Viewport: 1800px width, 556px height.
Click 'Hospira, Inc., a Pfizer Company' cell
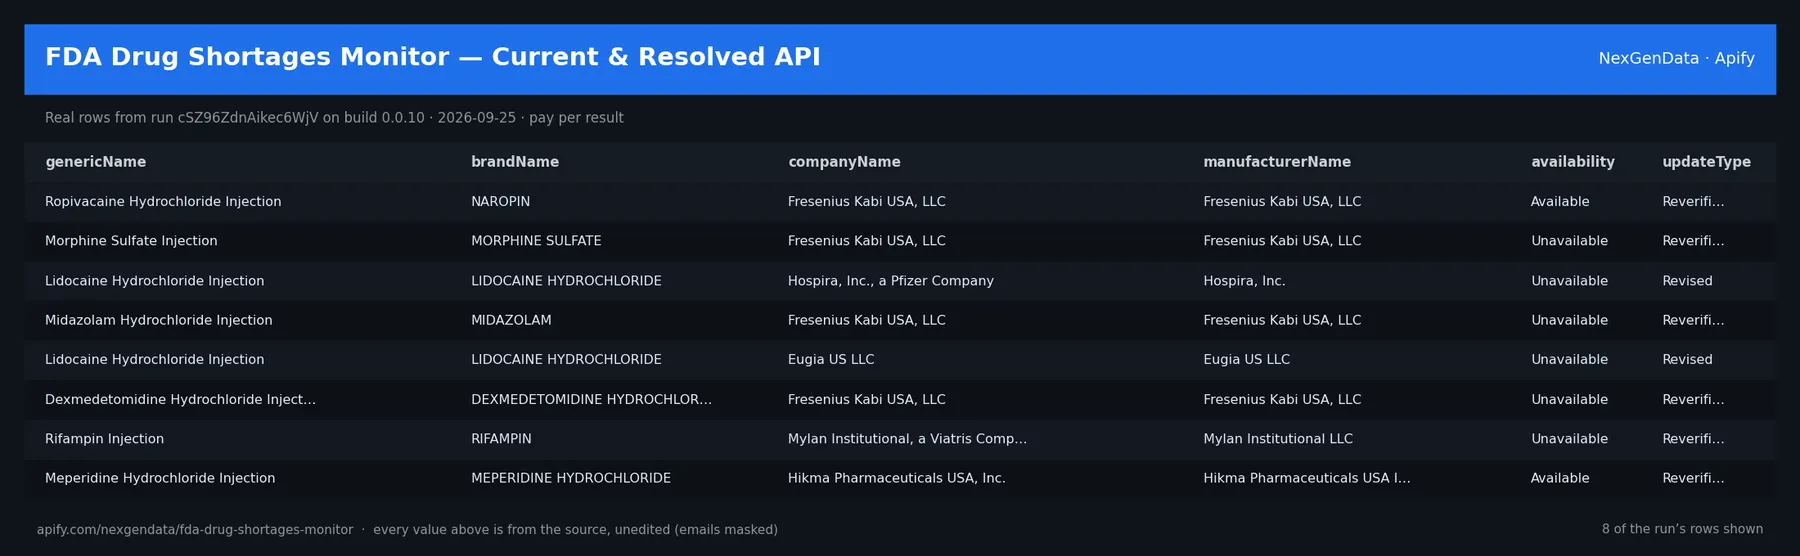click(x=890, y=281)
